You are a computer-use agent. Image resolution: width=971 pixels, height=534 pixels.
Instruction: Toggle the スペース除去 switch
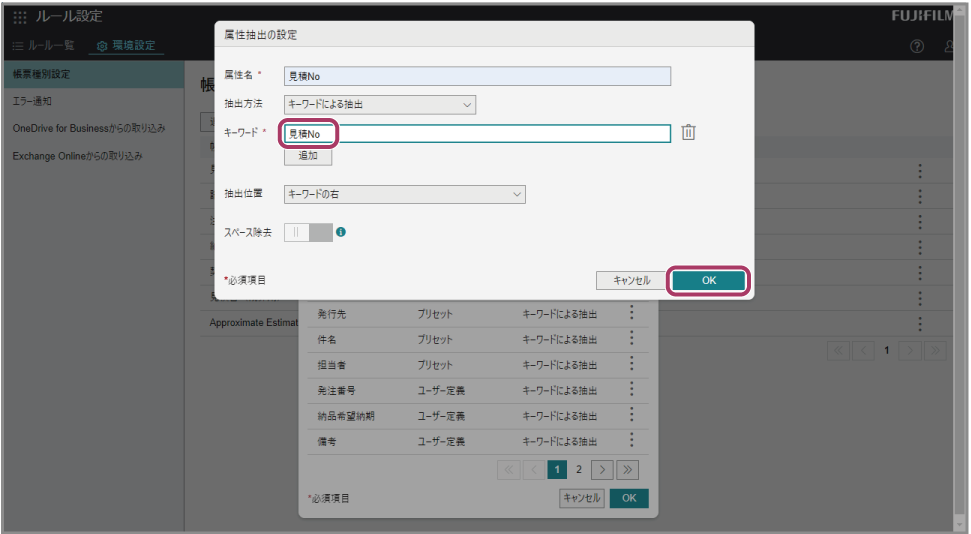coord(308,232)
